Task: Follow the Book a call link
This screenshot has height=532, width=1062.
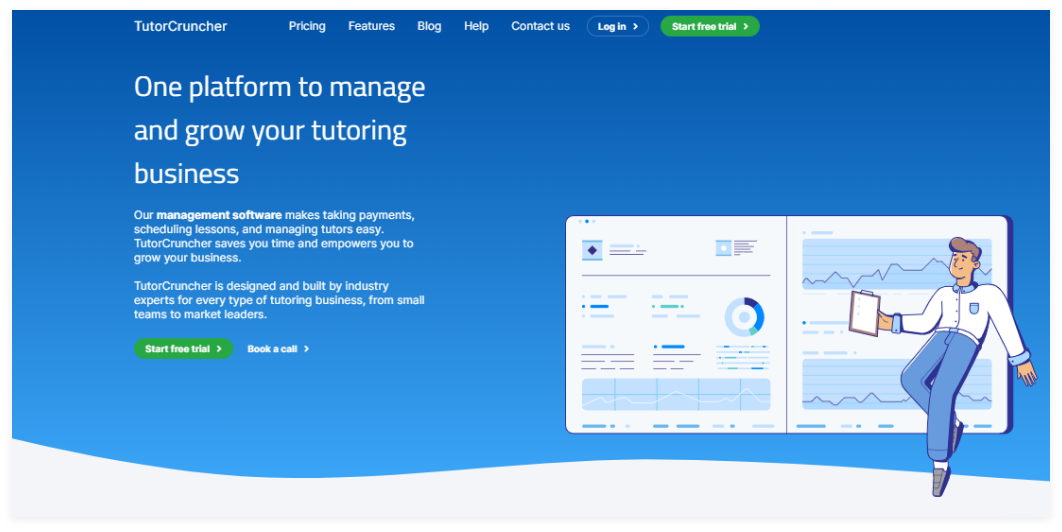Action: (272, 349)
